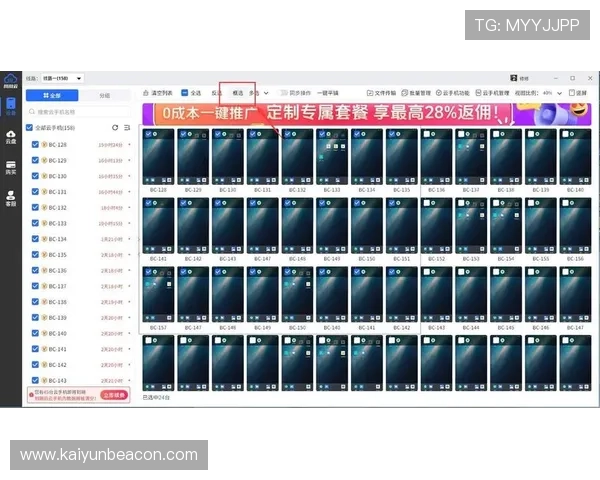
Task: Click the refresh icon above the device list
Action: click(x=115, y=128)
